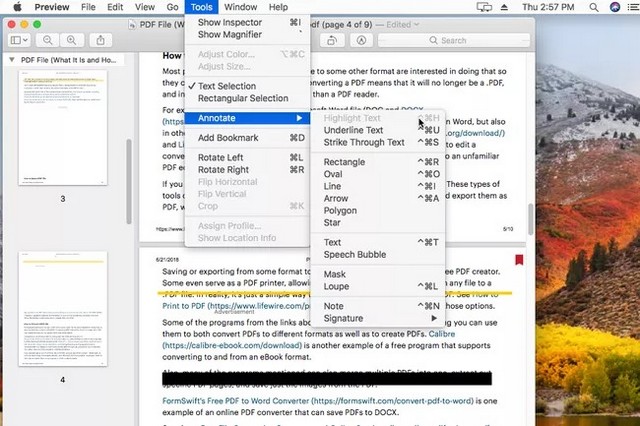Choose Loupe annotation

tap(378, 286)
